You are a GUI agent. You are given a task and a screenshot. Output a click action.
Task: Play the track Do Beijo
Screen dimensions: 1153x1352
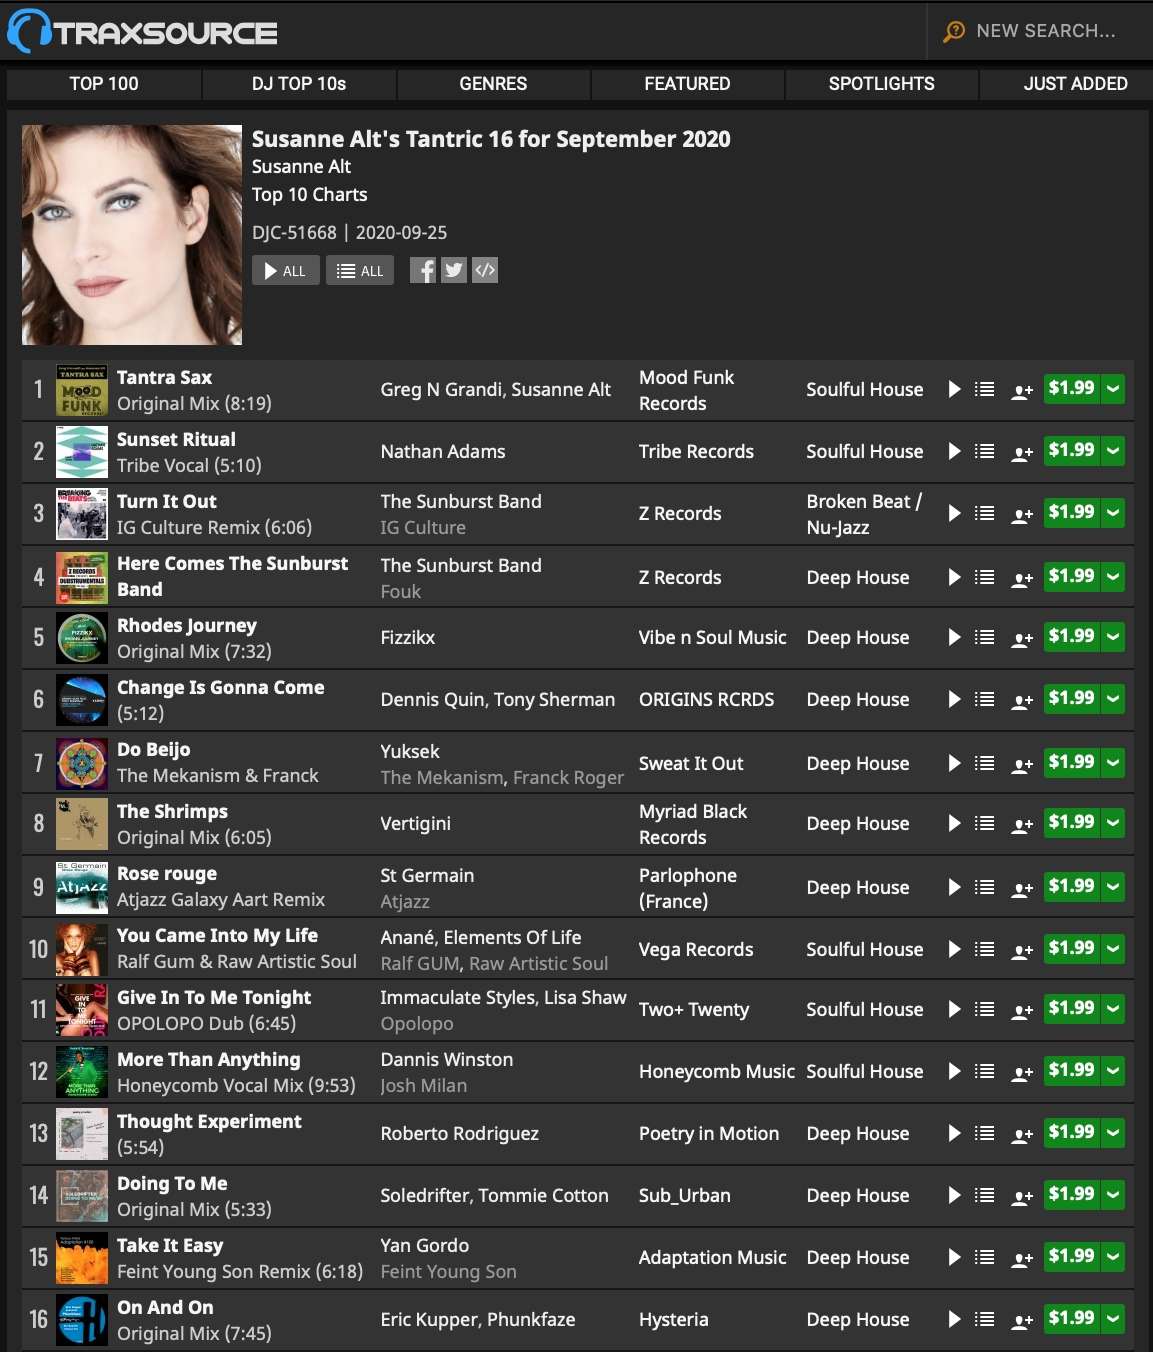point(954,763)
